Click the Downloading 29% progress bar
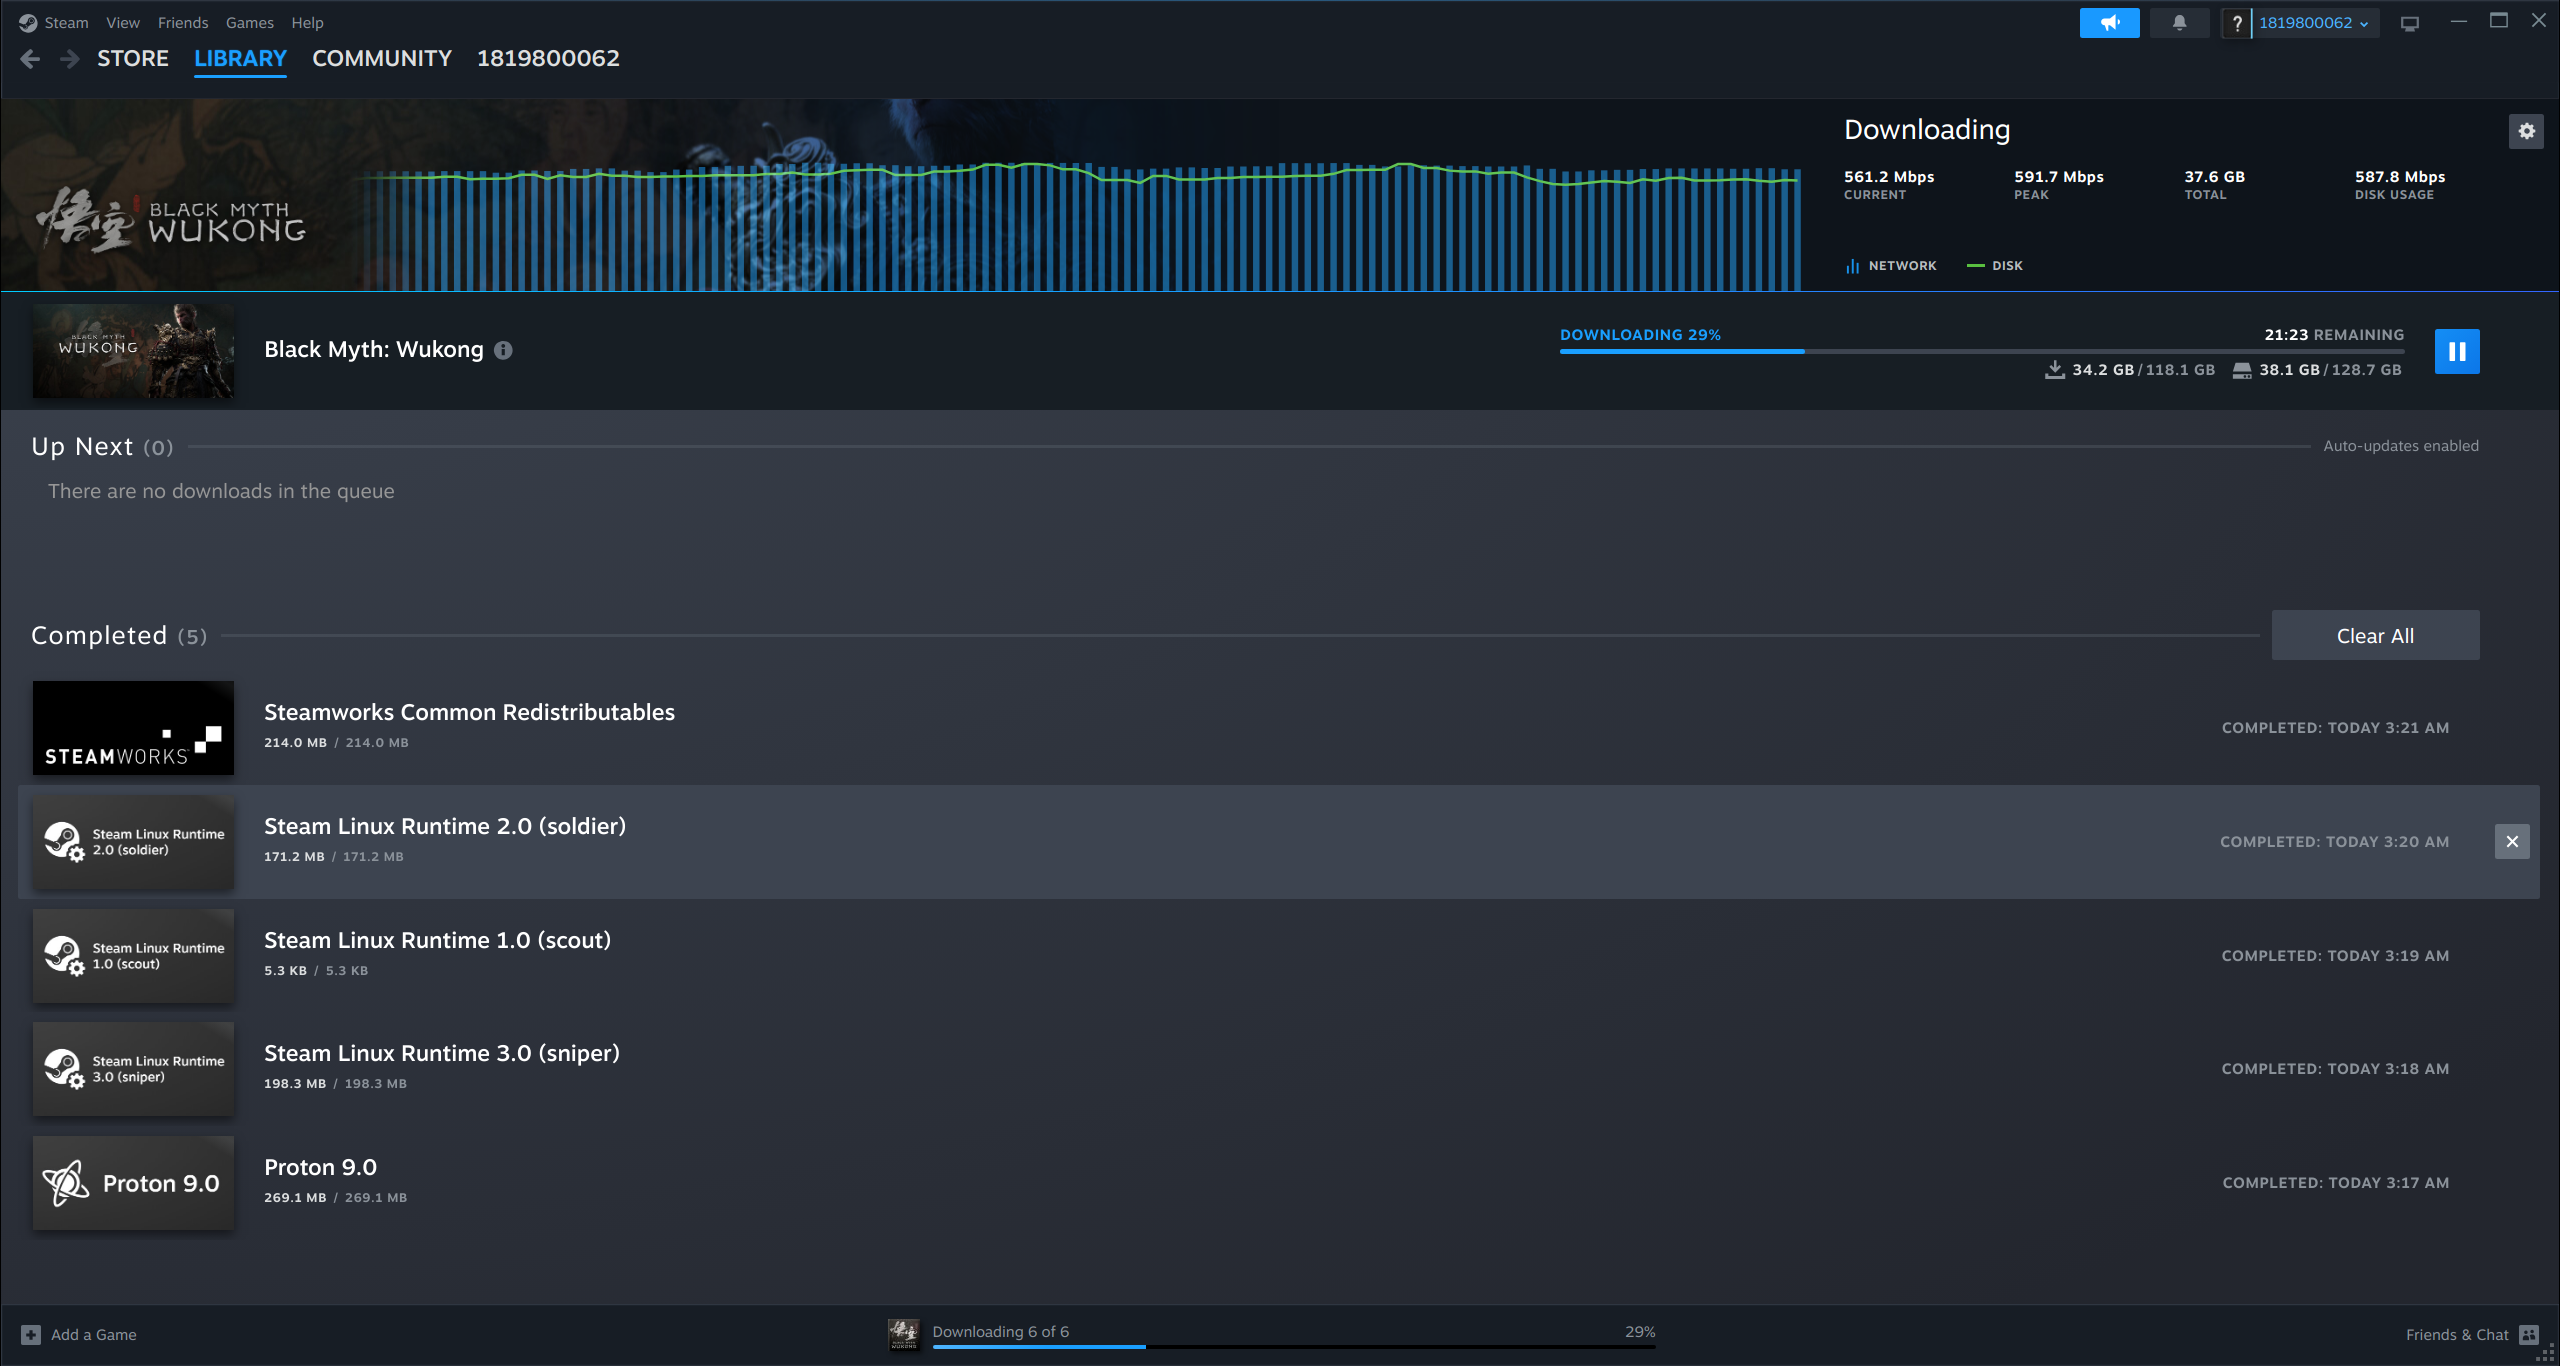Viewport: 2560px width, 1366px height. click(x=1982, y=351)
